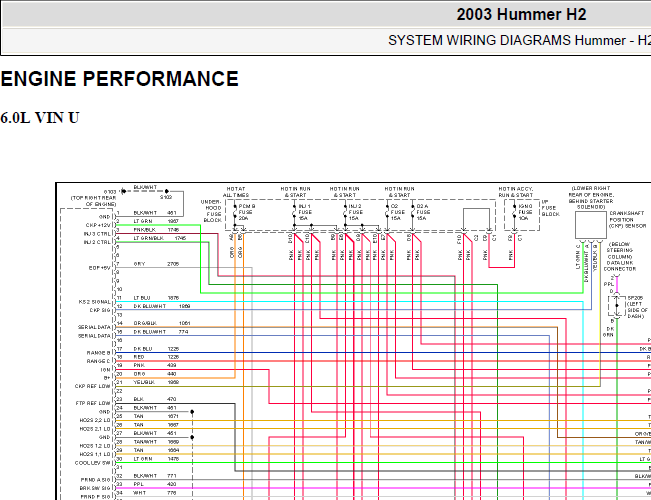Click the 'FTP REF LOW' pin label

[93, 403]
